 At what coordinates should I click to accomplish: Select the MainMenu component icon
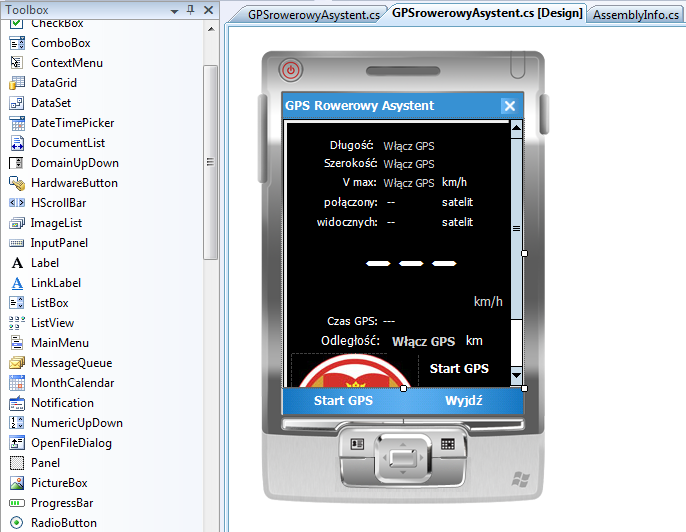click(x=17, y=343)
